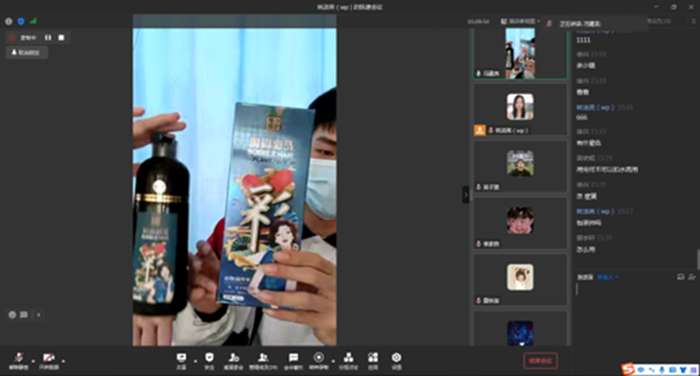Open the view layout dropdown at top
The image size is (700, 376).
pyautogui.click(x=520, y=21)
